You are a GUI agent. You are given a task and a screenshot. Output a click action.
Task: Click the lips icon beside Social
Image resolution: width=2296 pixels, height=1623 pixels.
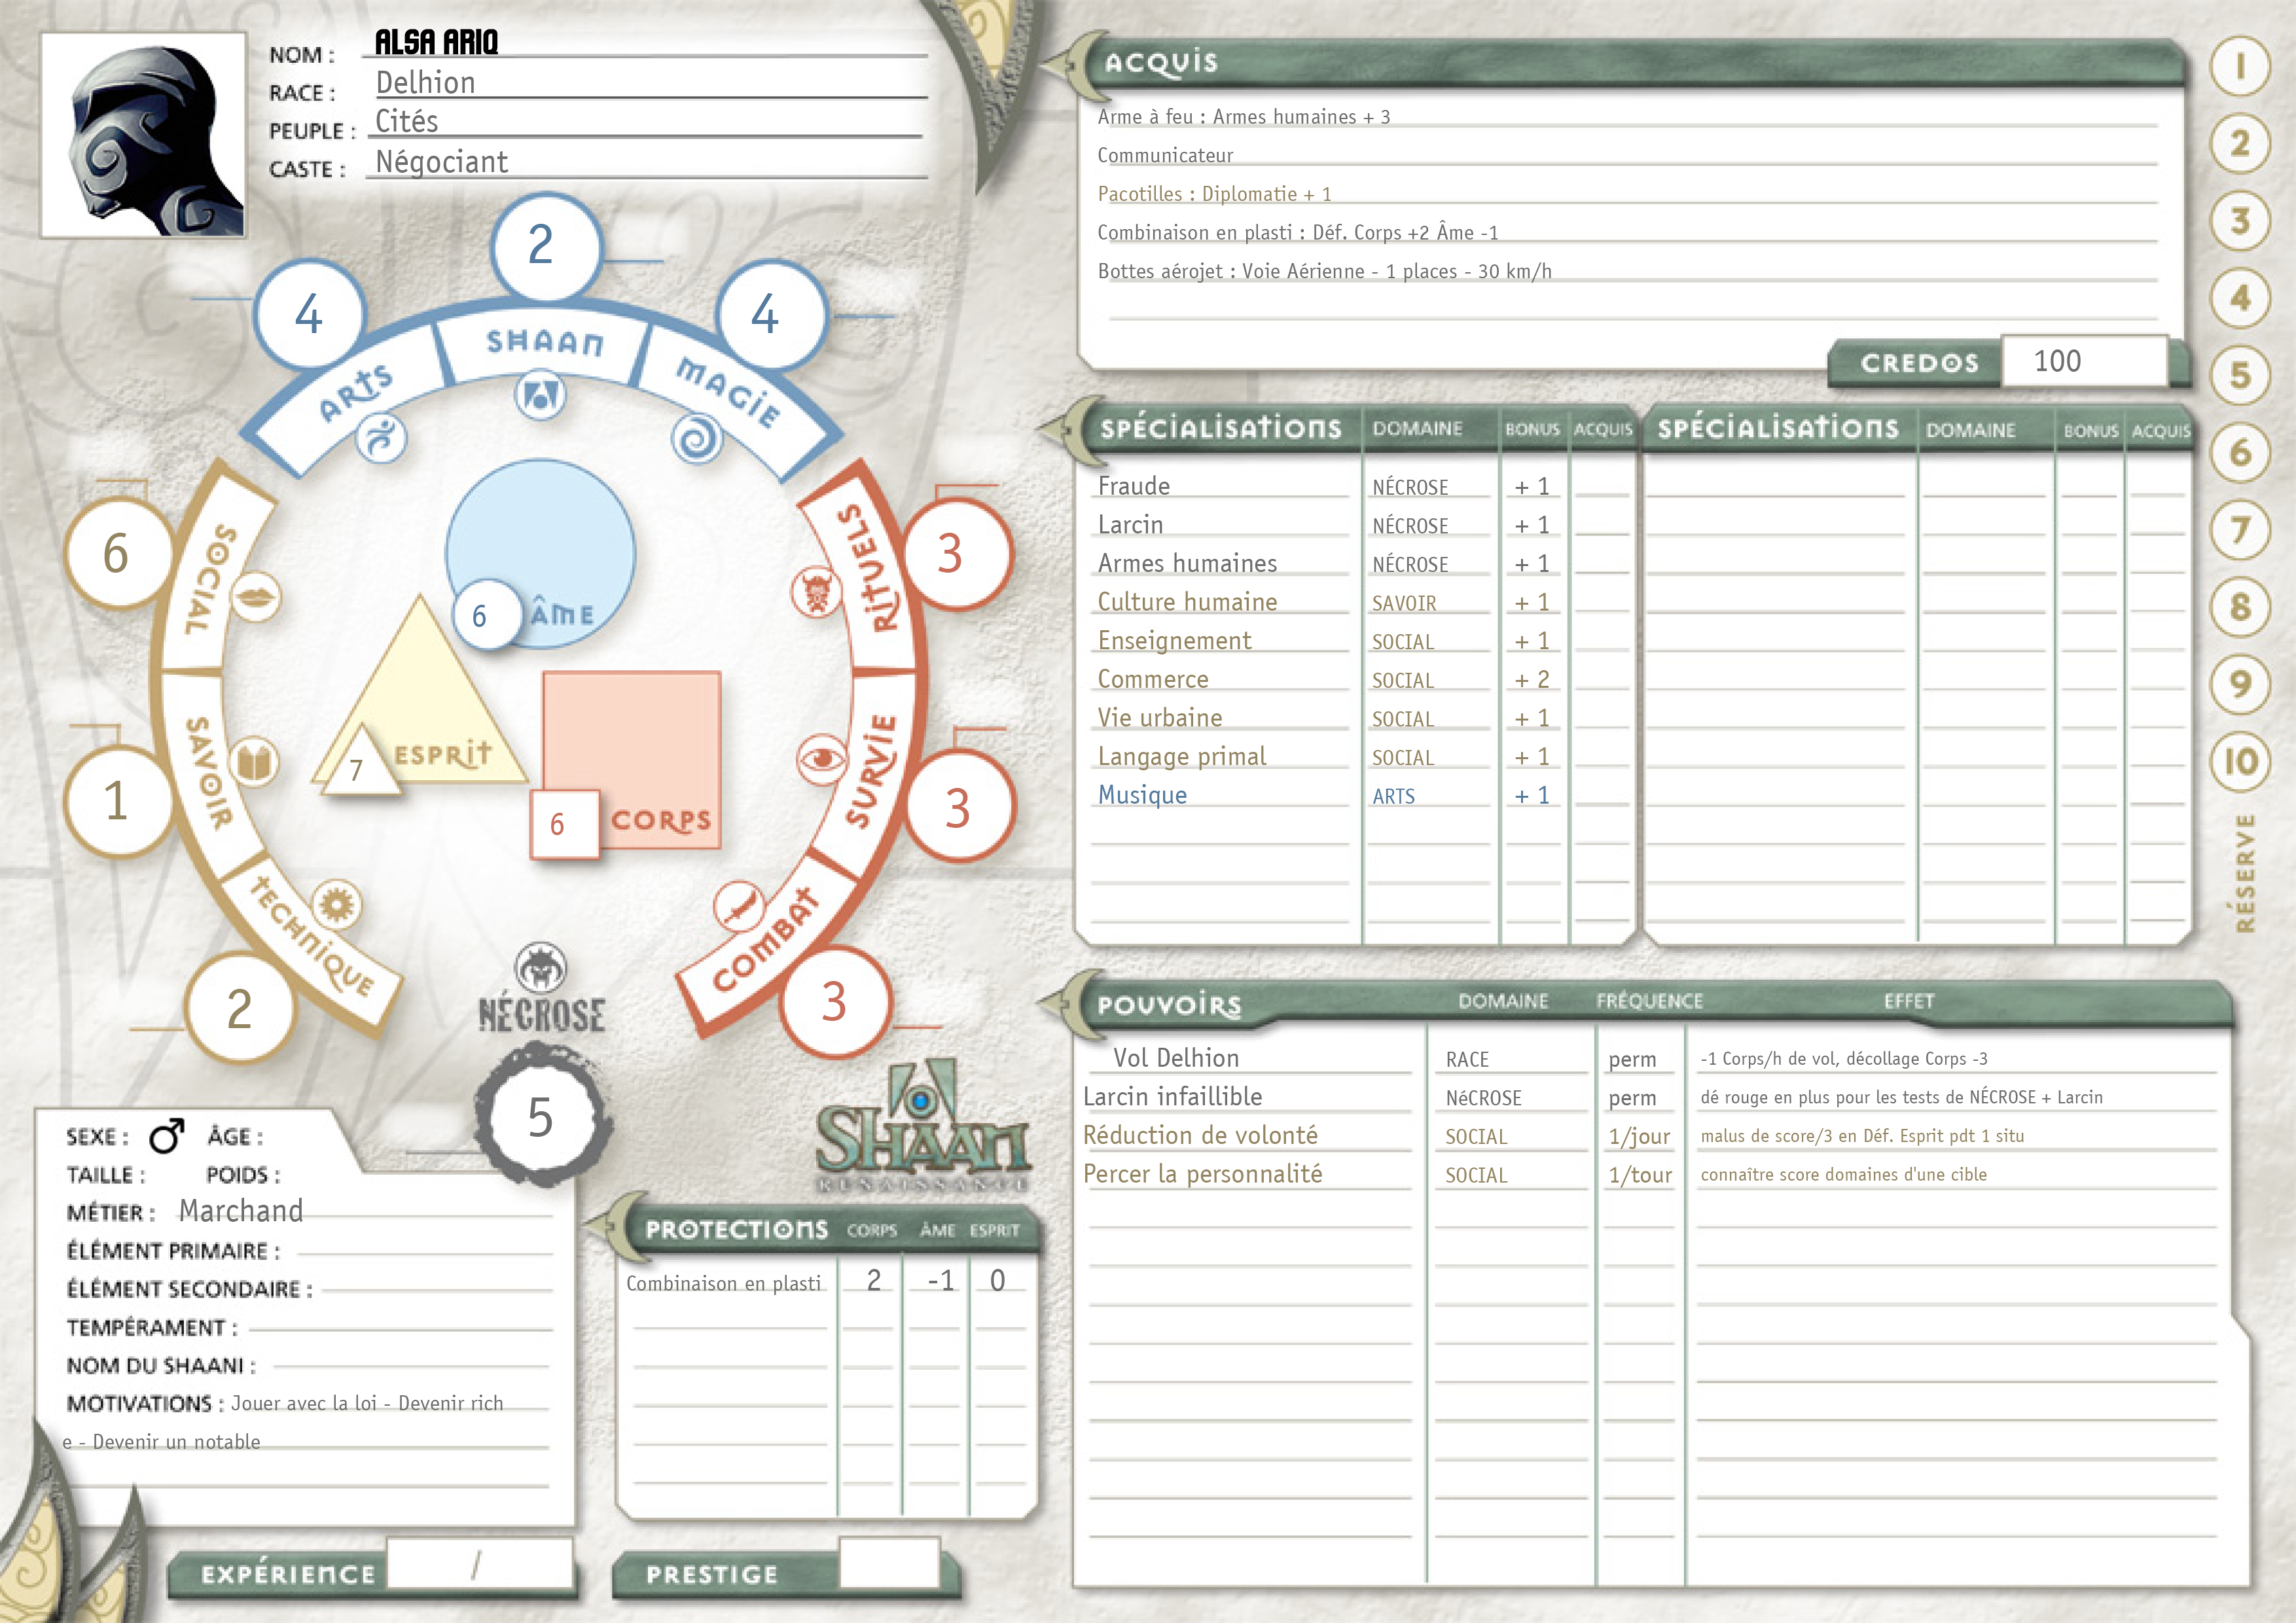coord(256,597)
